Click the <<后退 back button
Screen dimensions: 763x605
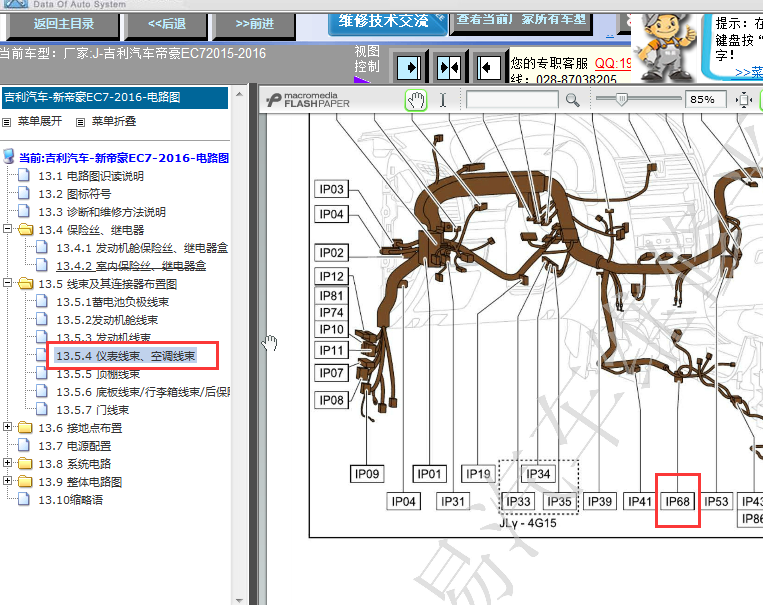click(x=166, y=25)
